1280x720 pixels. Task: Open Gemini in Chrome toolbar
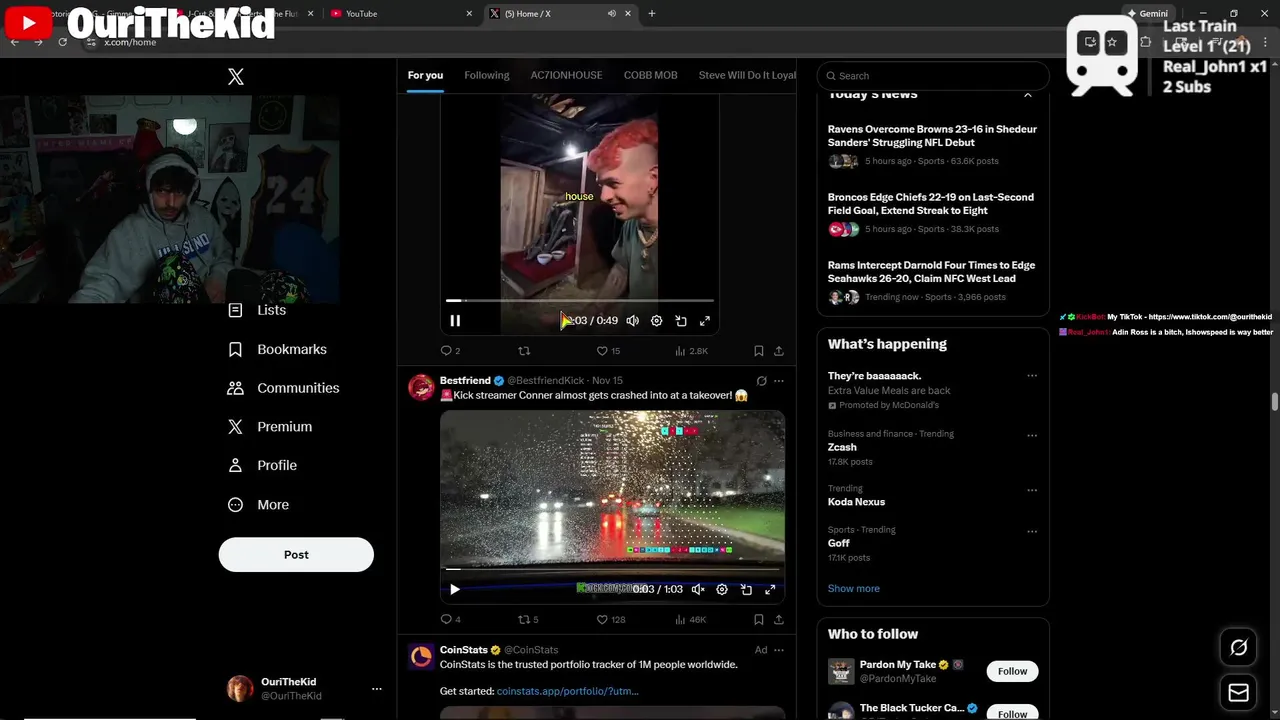click(1147, 14)
